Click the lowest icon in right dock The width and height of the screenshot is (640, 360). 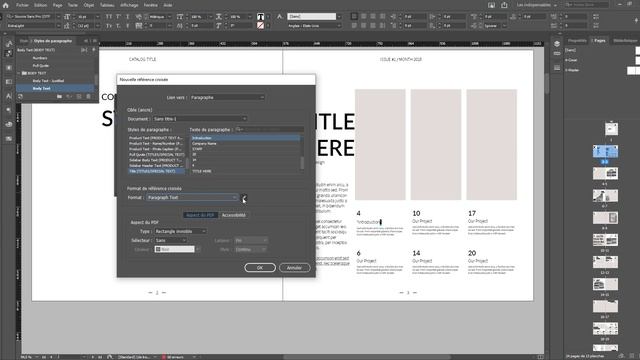[x=557, y=68]
